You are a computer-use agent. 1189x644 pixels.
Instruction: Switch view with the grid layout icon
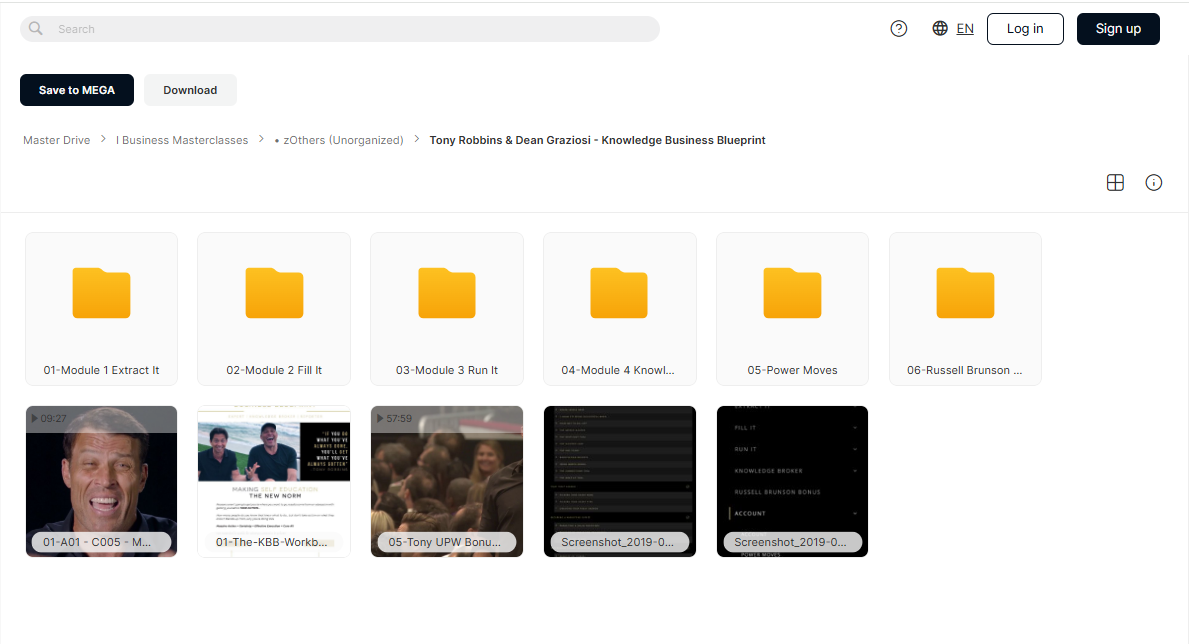pyautogui.click(x=1115, y=183)
